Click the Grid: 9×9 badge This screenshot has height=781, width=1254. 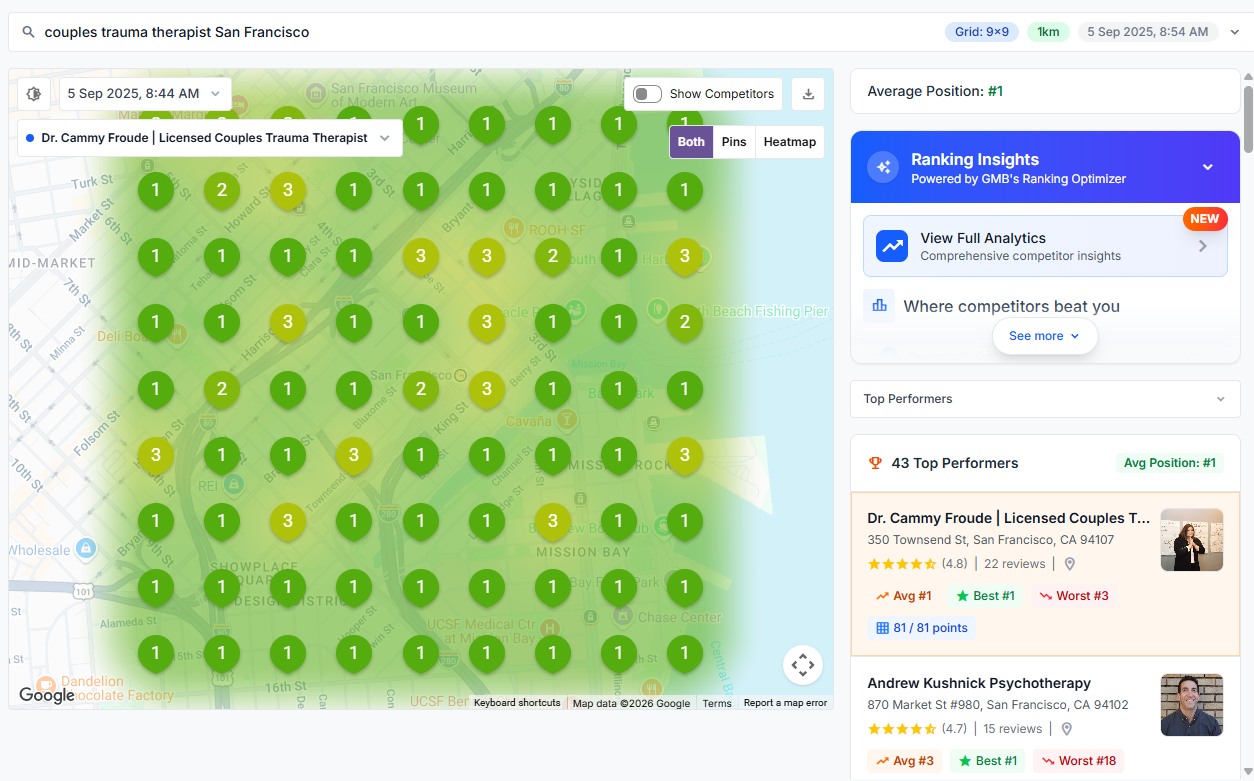(982, 32)
